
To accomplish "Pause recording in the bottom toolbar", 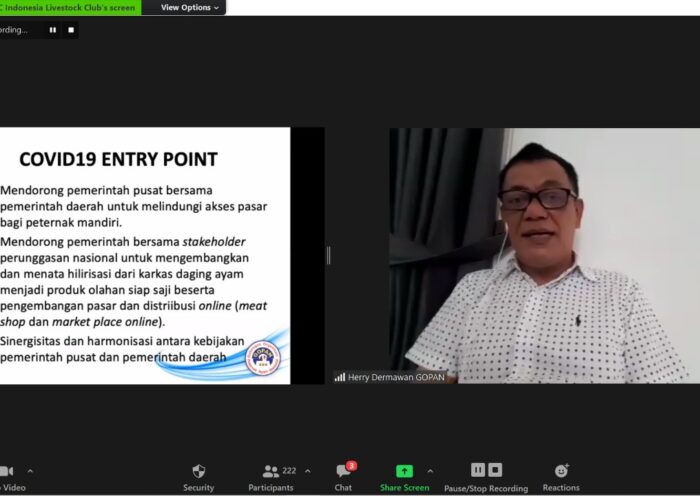I will tap(478, 470).
